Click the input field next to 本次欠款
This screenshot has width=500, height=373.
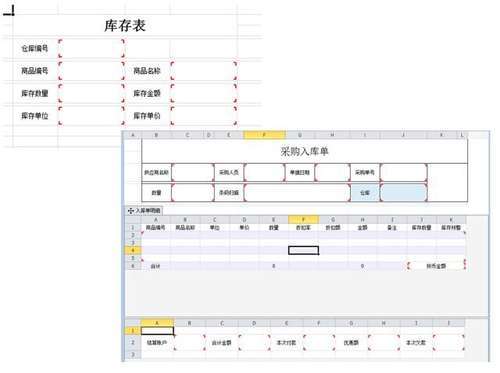(449, 343)
